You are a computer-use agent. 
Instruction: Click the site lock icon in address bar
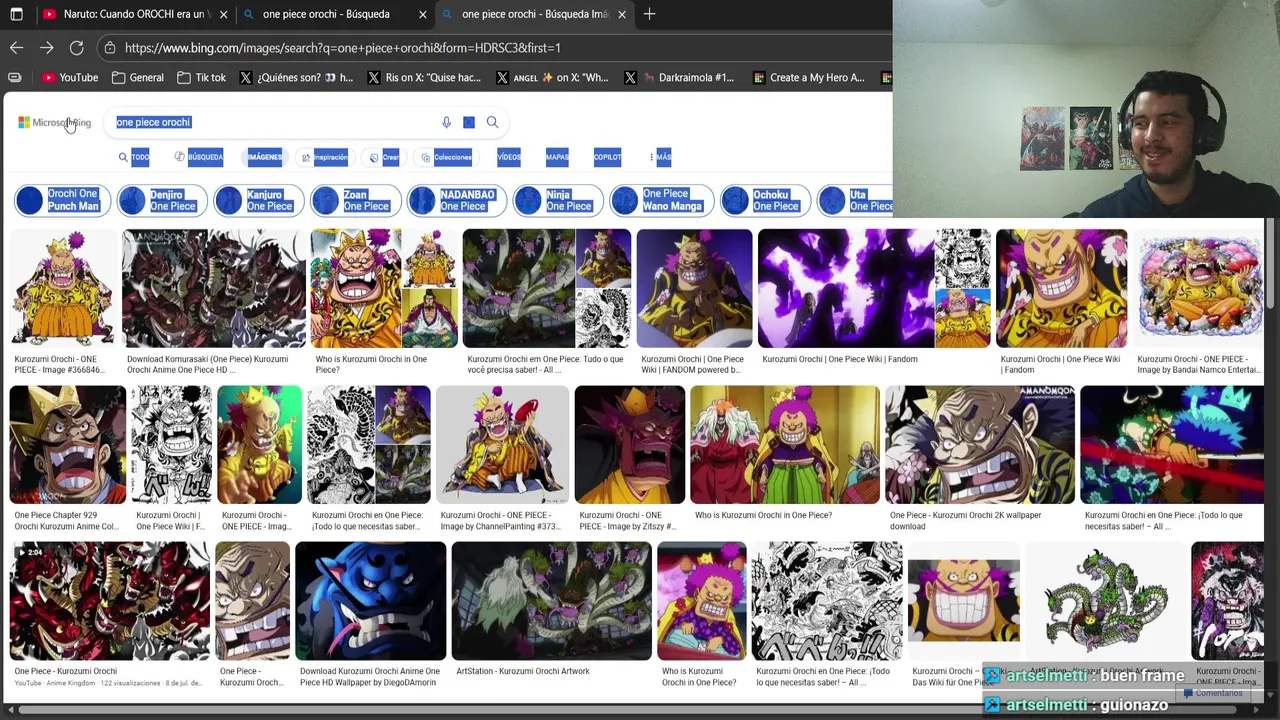pyautogui.click(x=110, y=47)
